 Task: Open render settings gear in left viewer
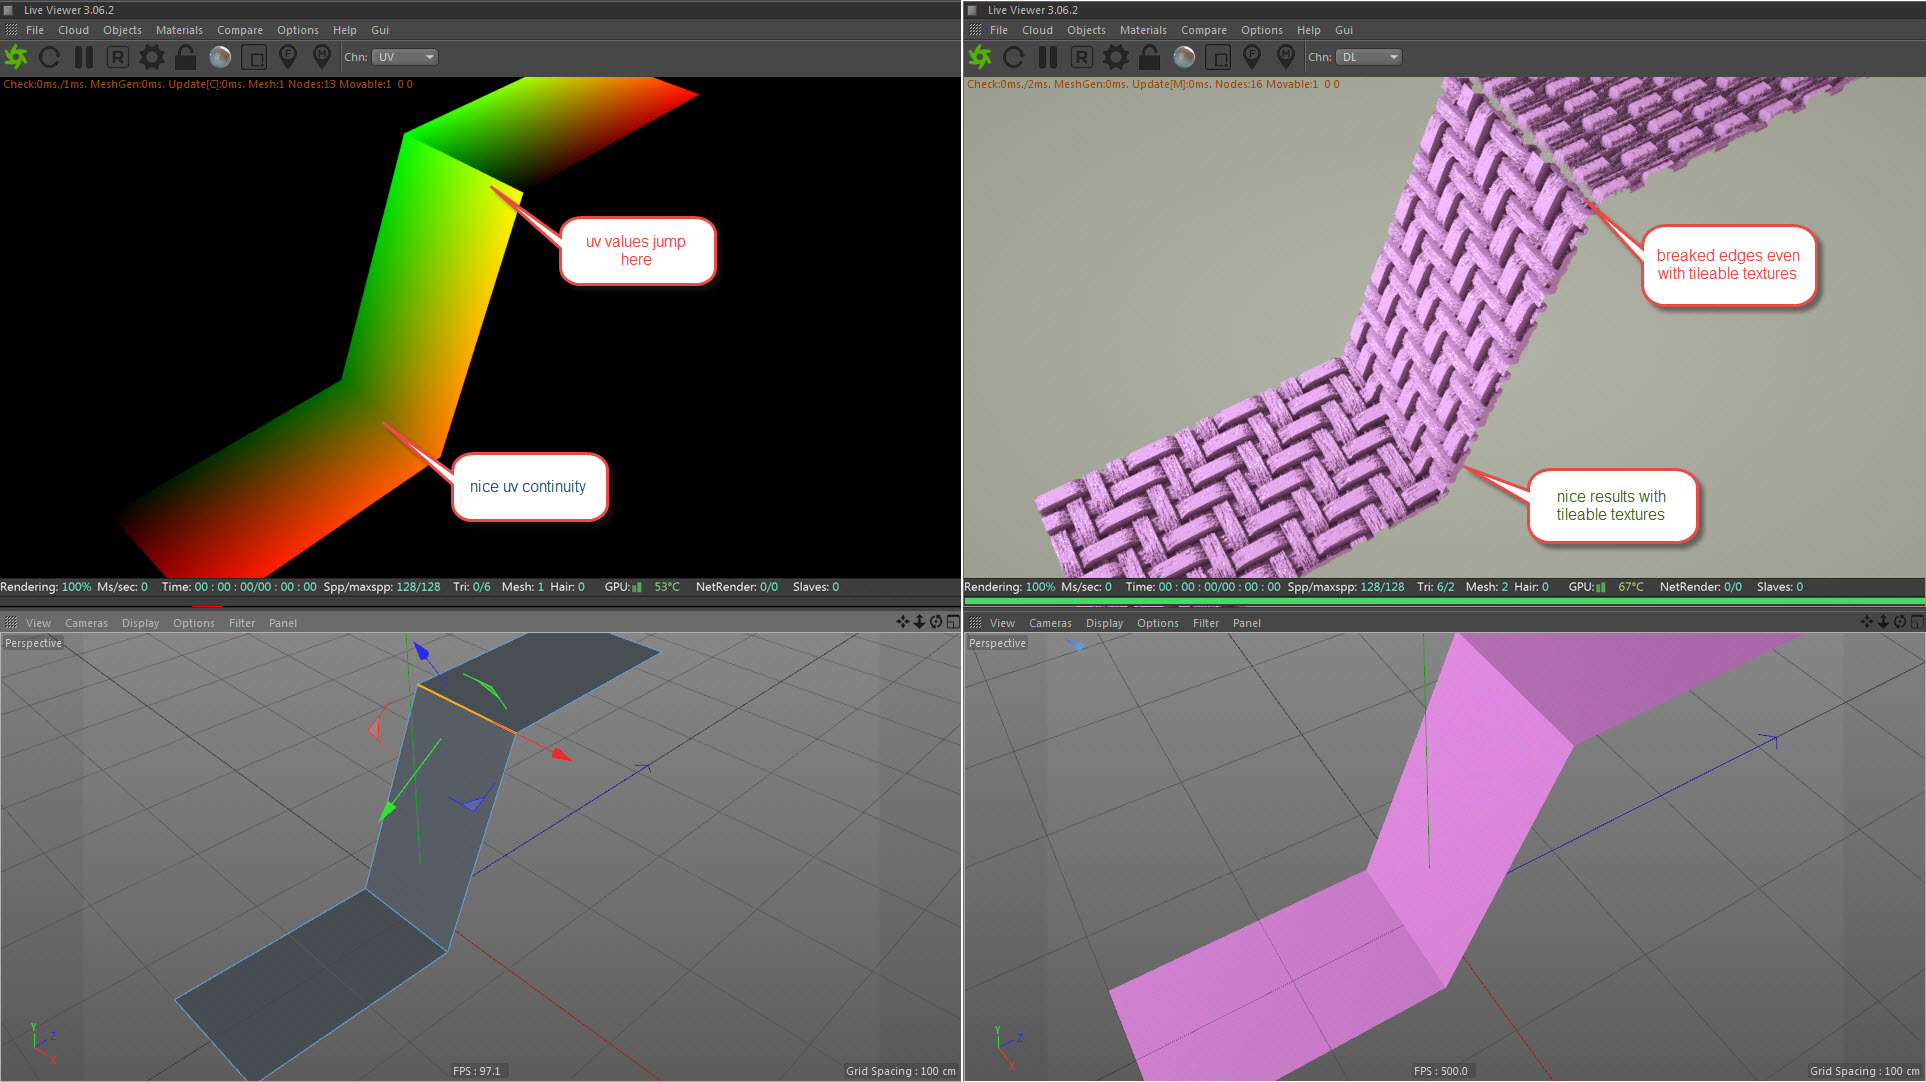151,57
